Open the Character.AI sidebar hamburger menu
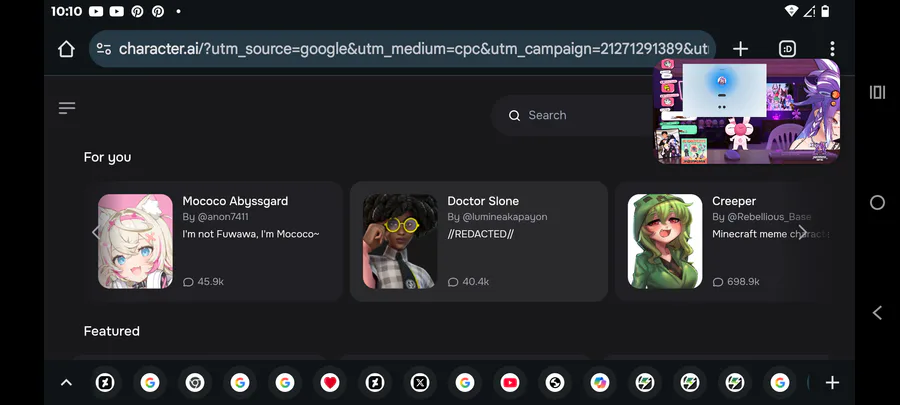Viewport: 900px width, 405px height. click(67, 108)
